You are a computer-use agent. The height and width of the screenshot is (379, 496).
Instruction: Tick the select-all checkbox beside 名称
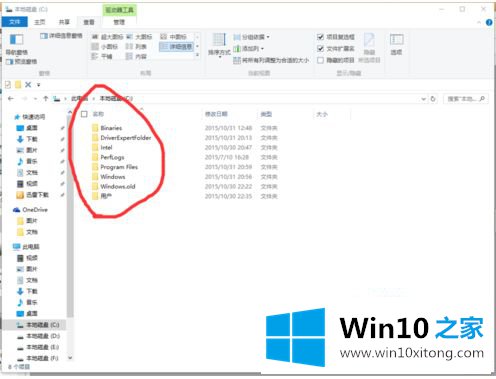tap(84, 114)
